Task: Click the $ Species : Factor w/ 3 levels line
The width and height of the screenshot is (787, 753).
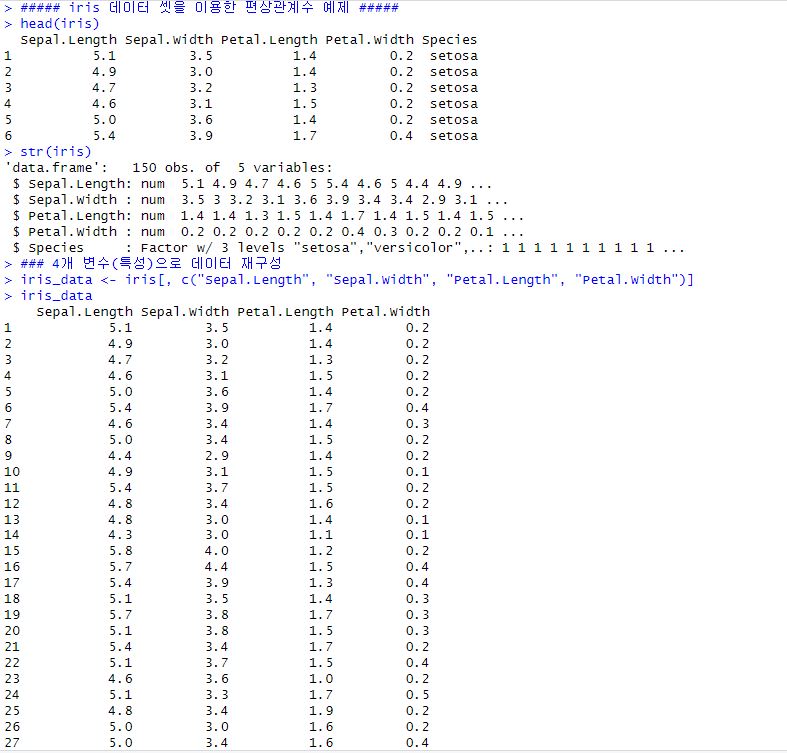Action: pos(349,248)
